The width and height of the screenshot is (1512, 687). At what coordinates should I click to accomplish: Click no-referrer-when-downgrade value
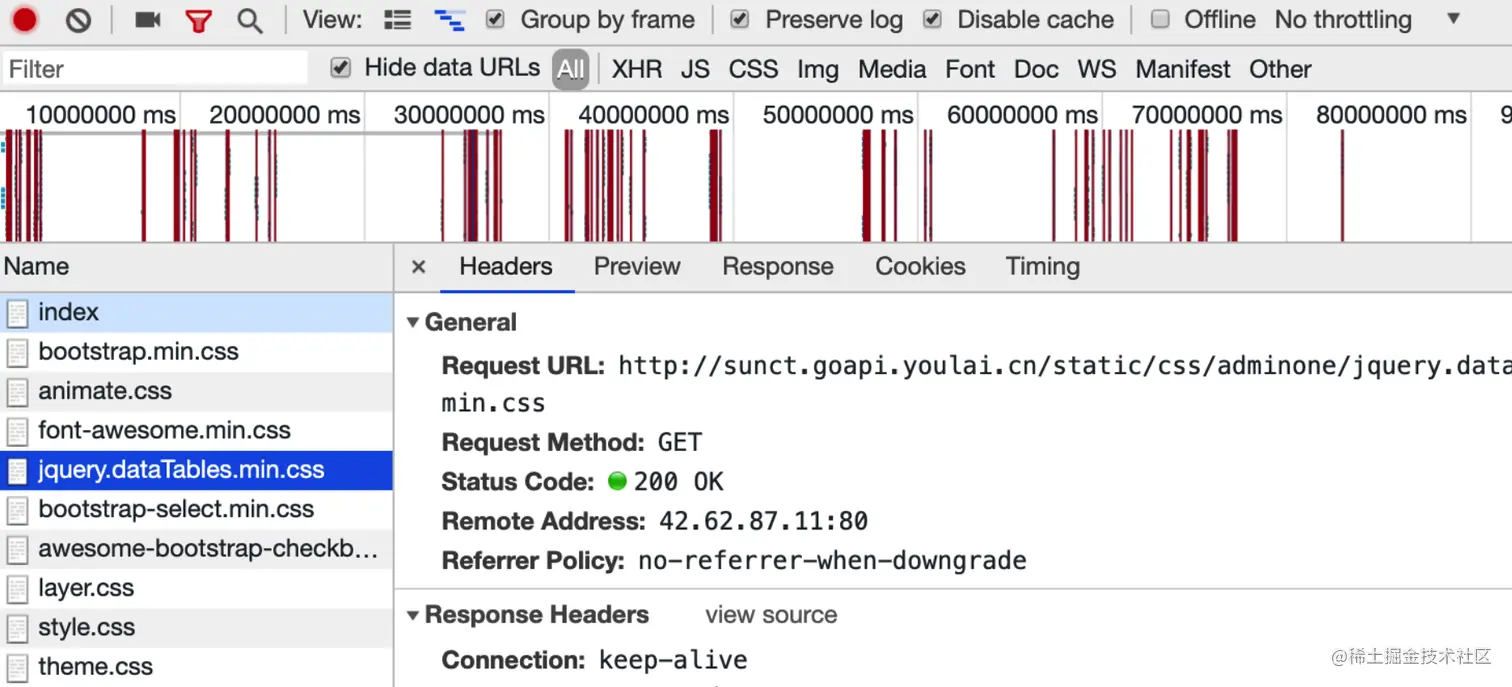coord(832,561)
